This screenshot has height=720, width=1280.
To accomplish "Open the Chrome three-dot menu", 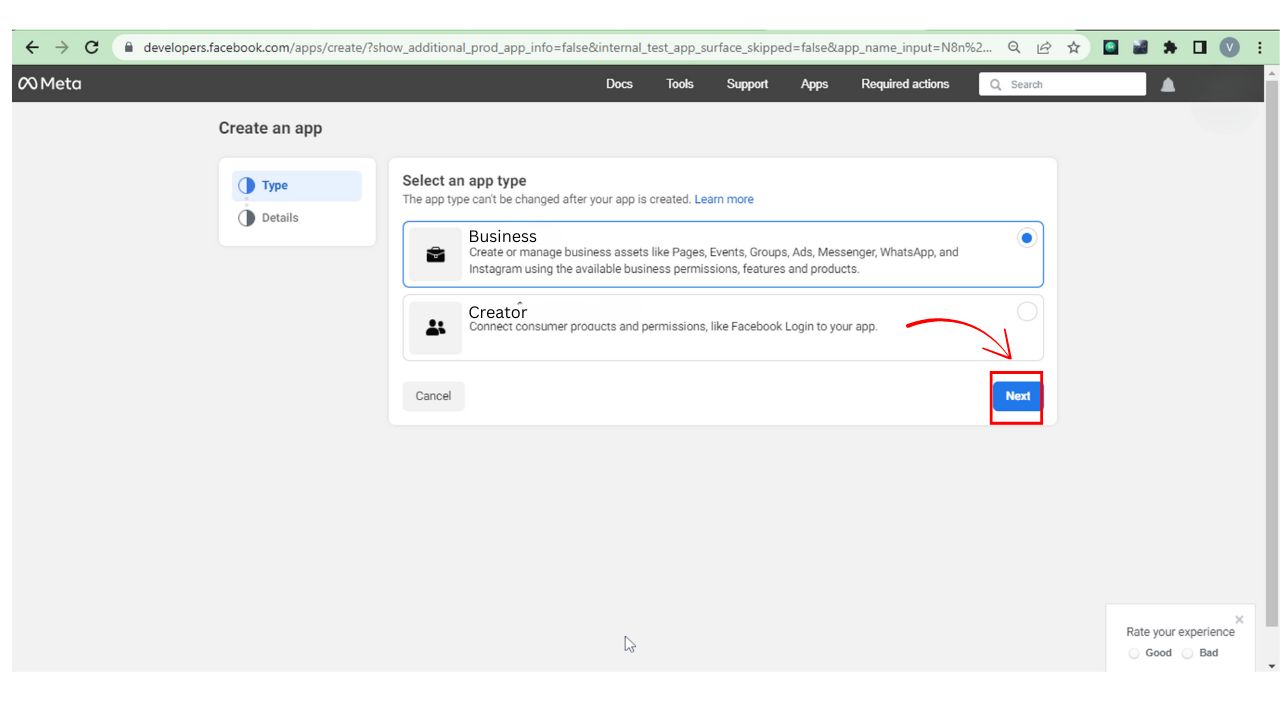I will (1259, 47).
